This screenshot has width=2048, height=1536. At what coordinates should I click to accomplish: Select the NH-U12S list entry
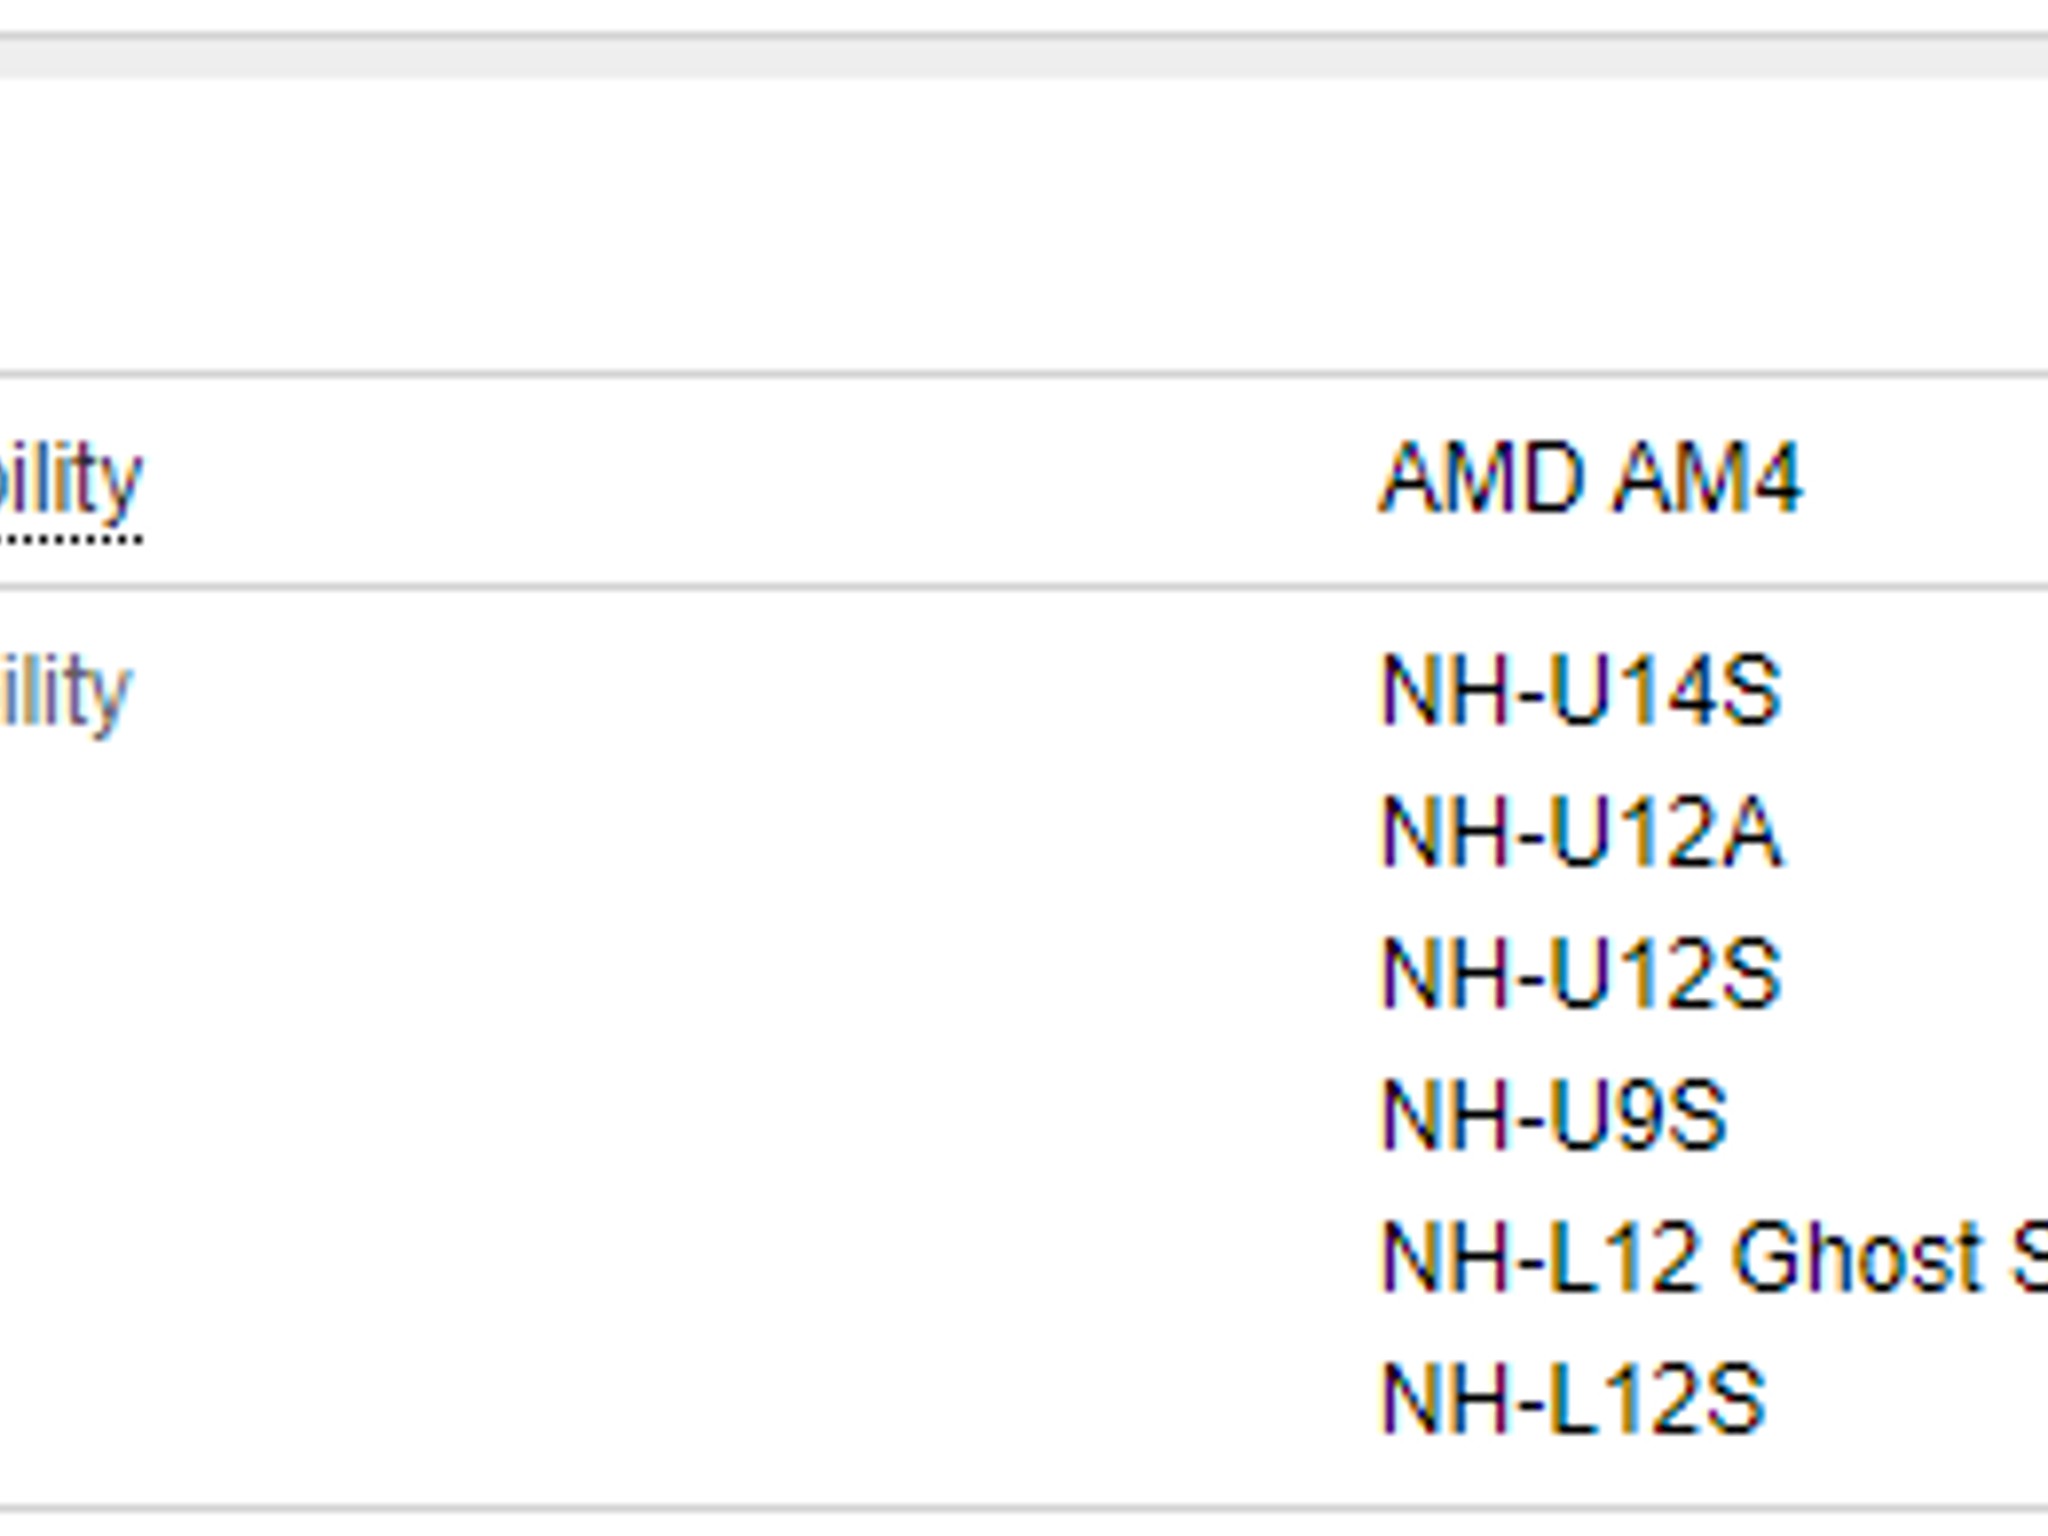coord(1580,974)
